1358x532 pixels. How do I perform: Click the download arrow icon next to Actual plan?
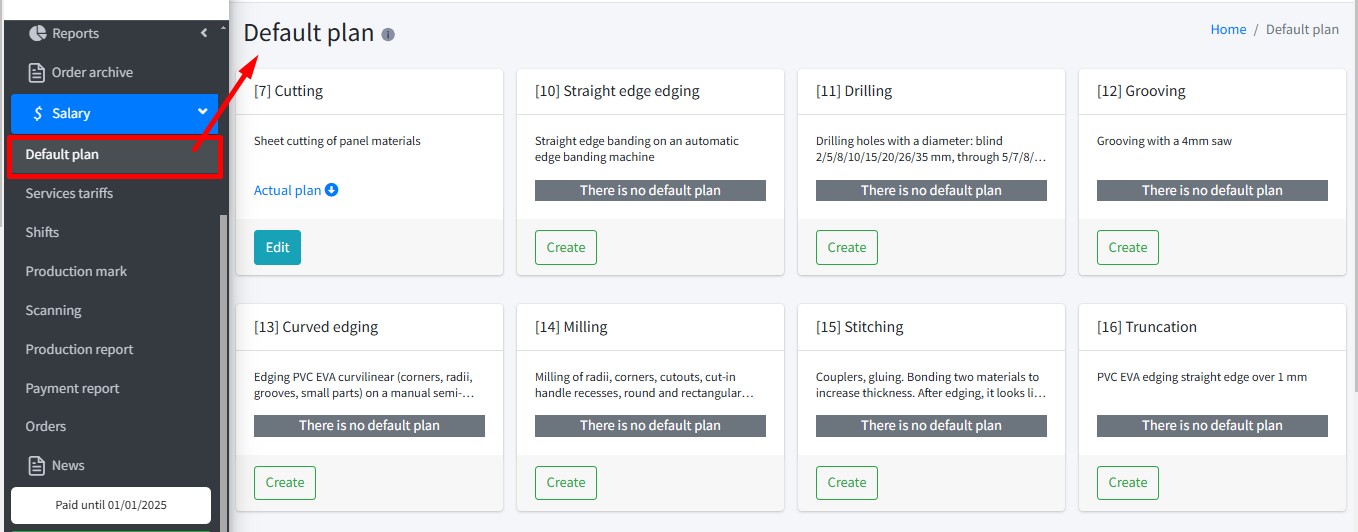332,190
